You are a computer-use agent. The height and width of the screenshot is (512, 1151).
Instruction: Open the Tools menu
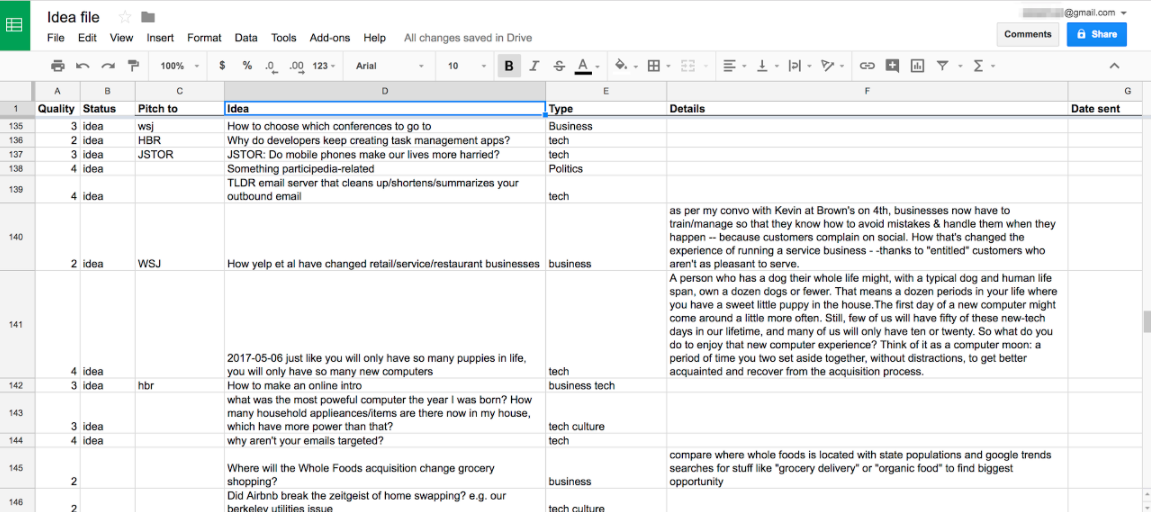pos(283,37)
